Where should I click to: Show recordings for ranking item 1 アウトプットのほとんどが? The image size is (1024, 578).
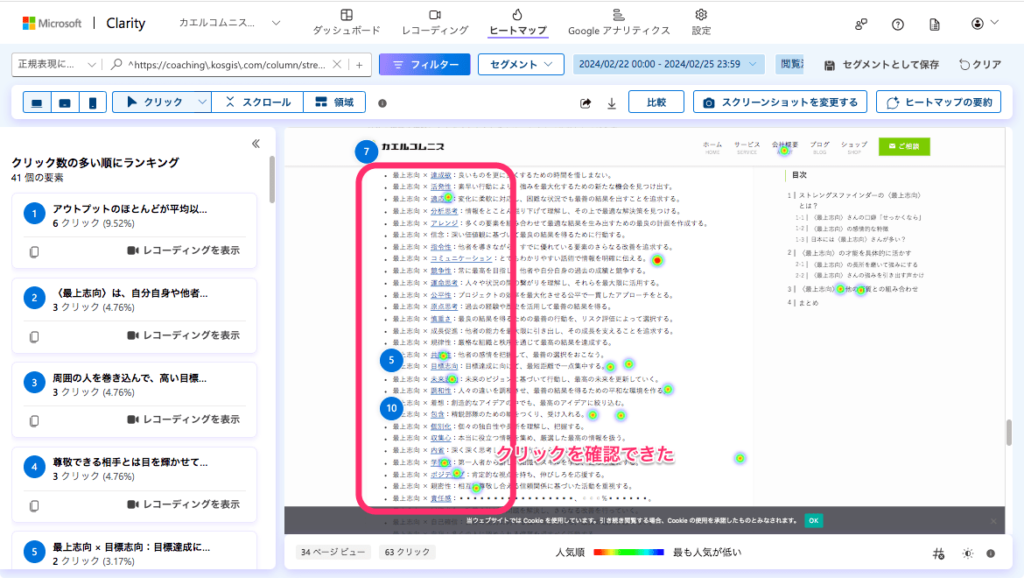coord(184,250)
